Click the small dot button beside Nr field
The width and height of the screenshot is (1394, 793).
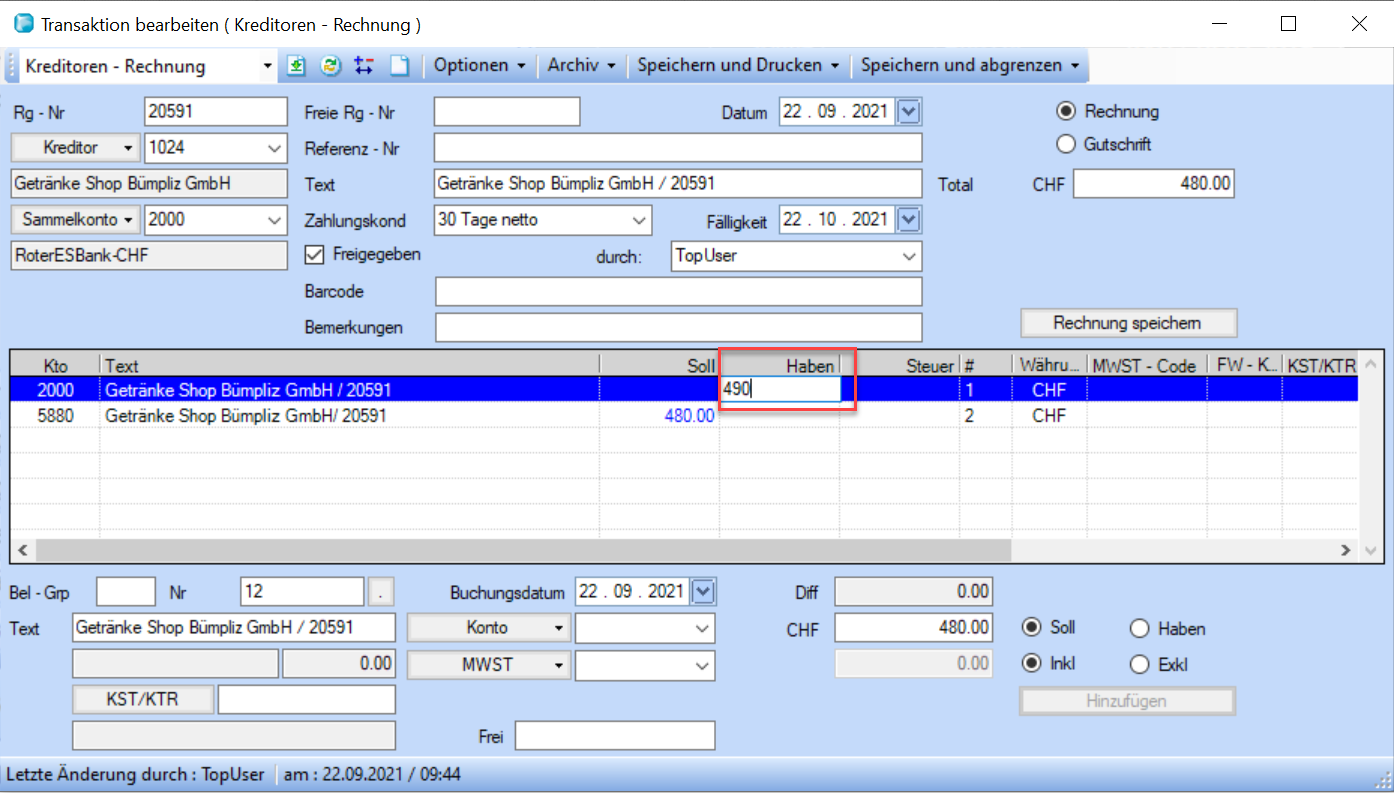point(380,592)
